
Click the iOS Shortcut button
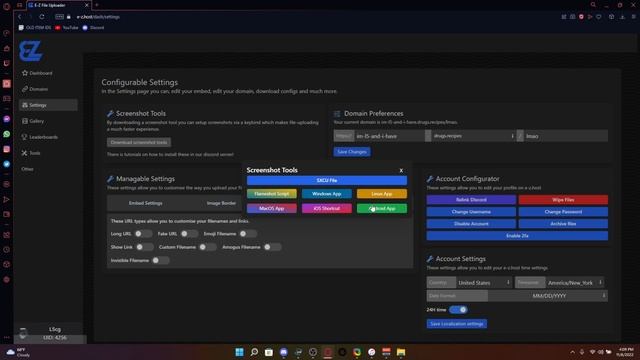[327, 208]
